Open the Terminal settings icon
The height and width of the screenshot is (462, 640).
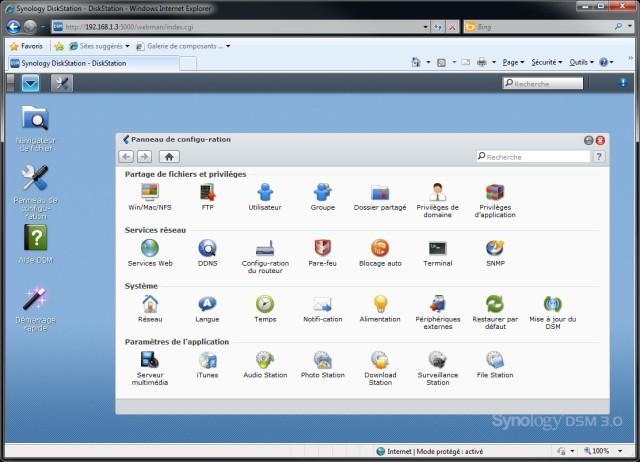[438, 253]
